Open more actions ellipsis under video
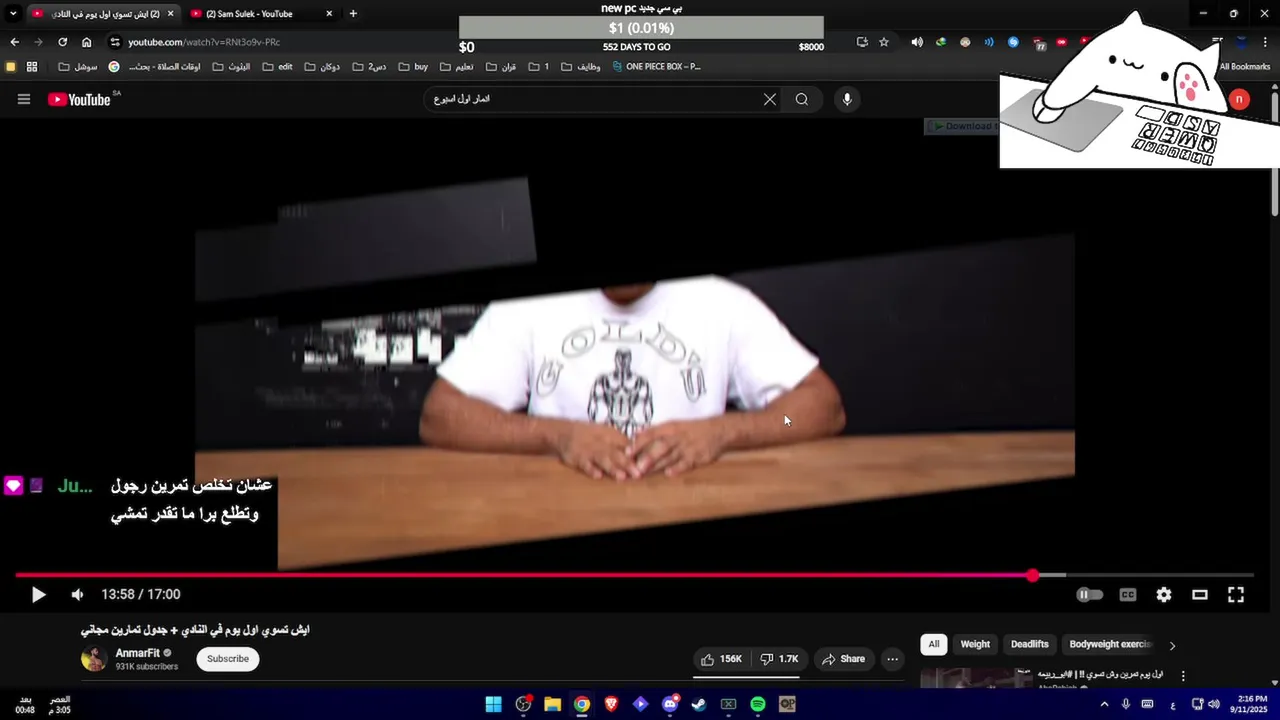This screenshot has width=1280, height=720. click(893, 659)
